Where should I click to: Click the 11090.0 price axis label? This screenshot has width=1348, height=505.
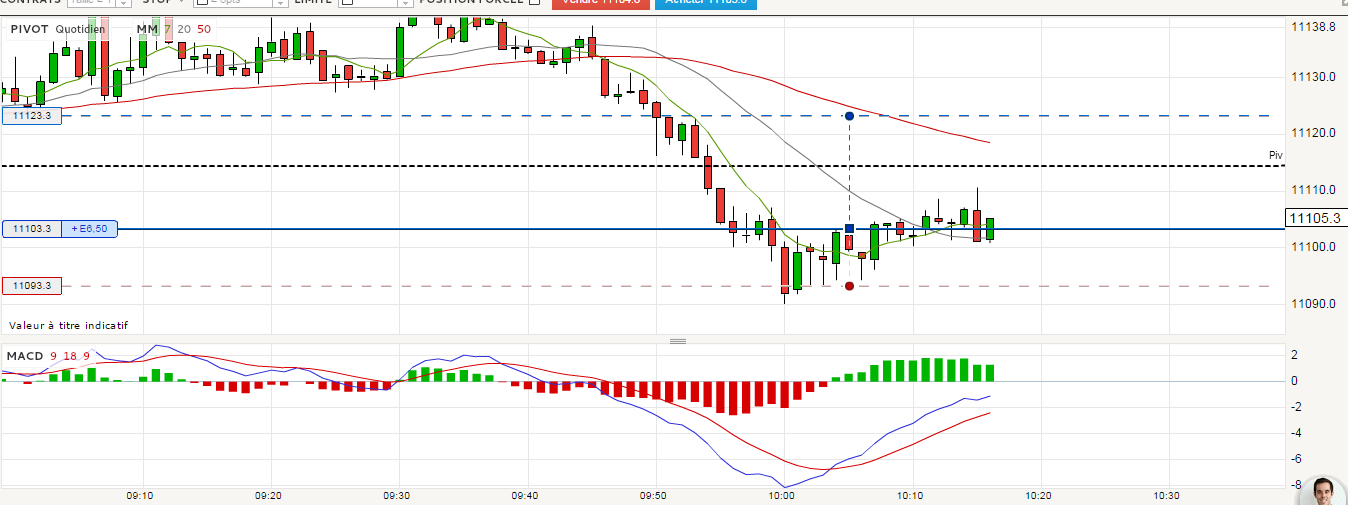click(x=1314, y=304)
